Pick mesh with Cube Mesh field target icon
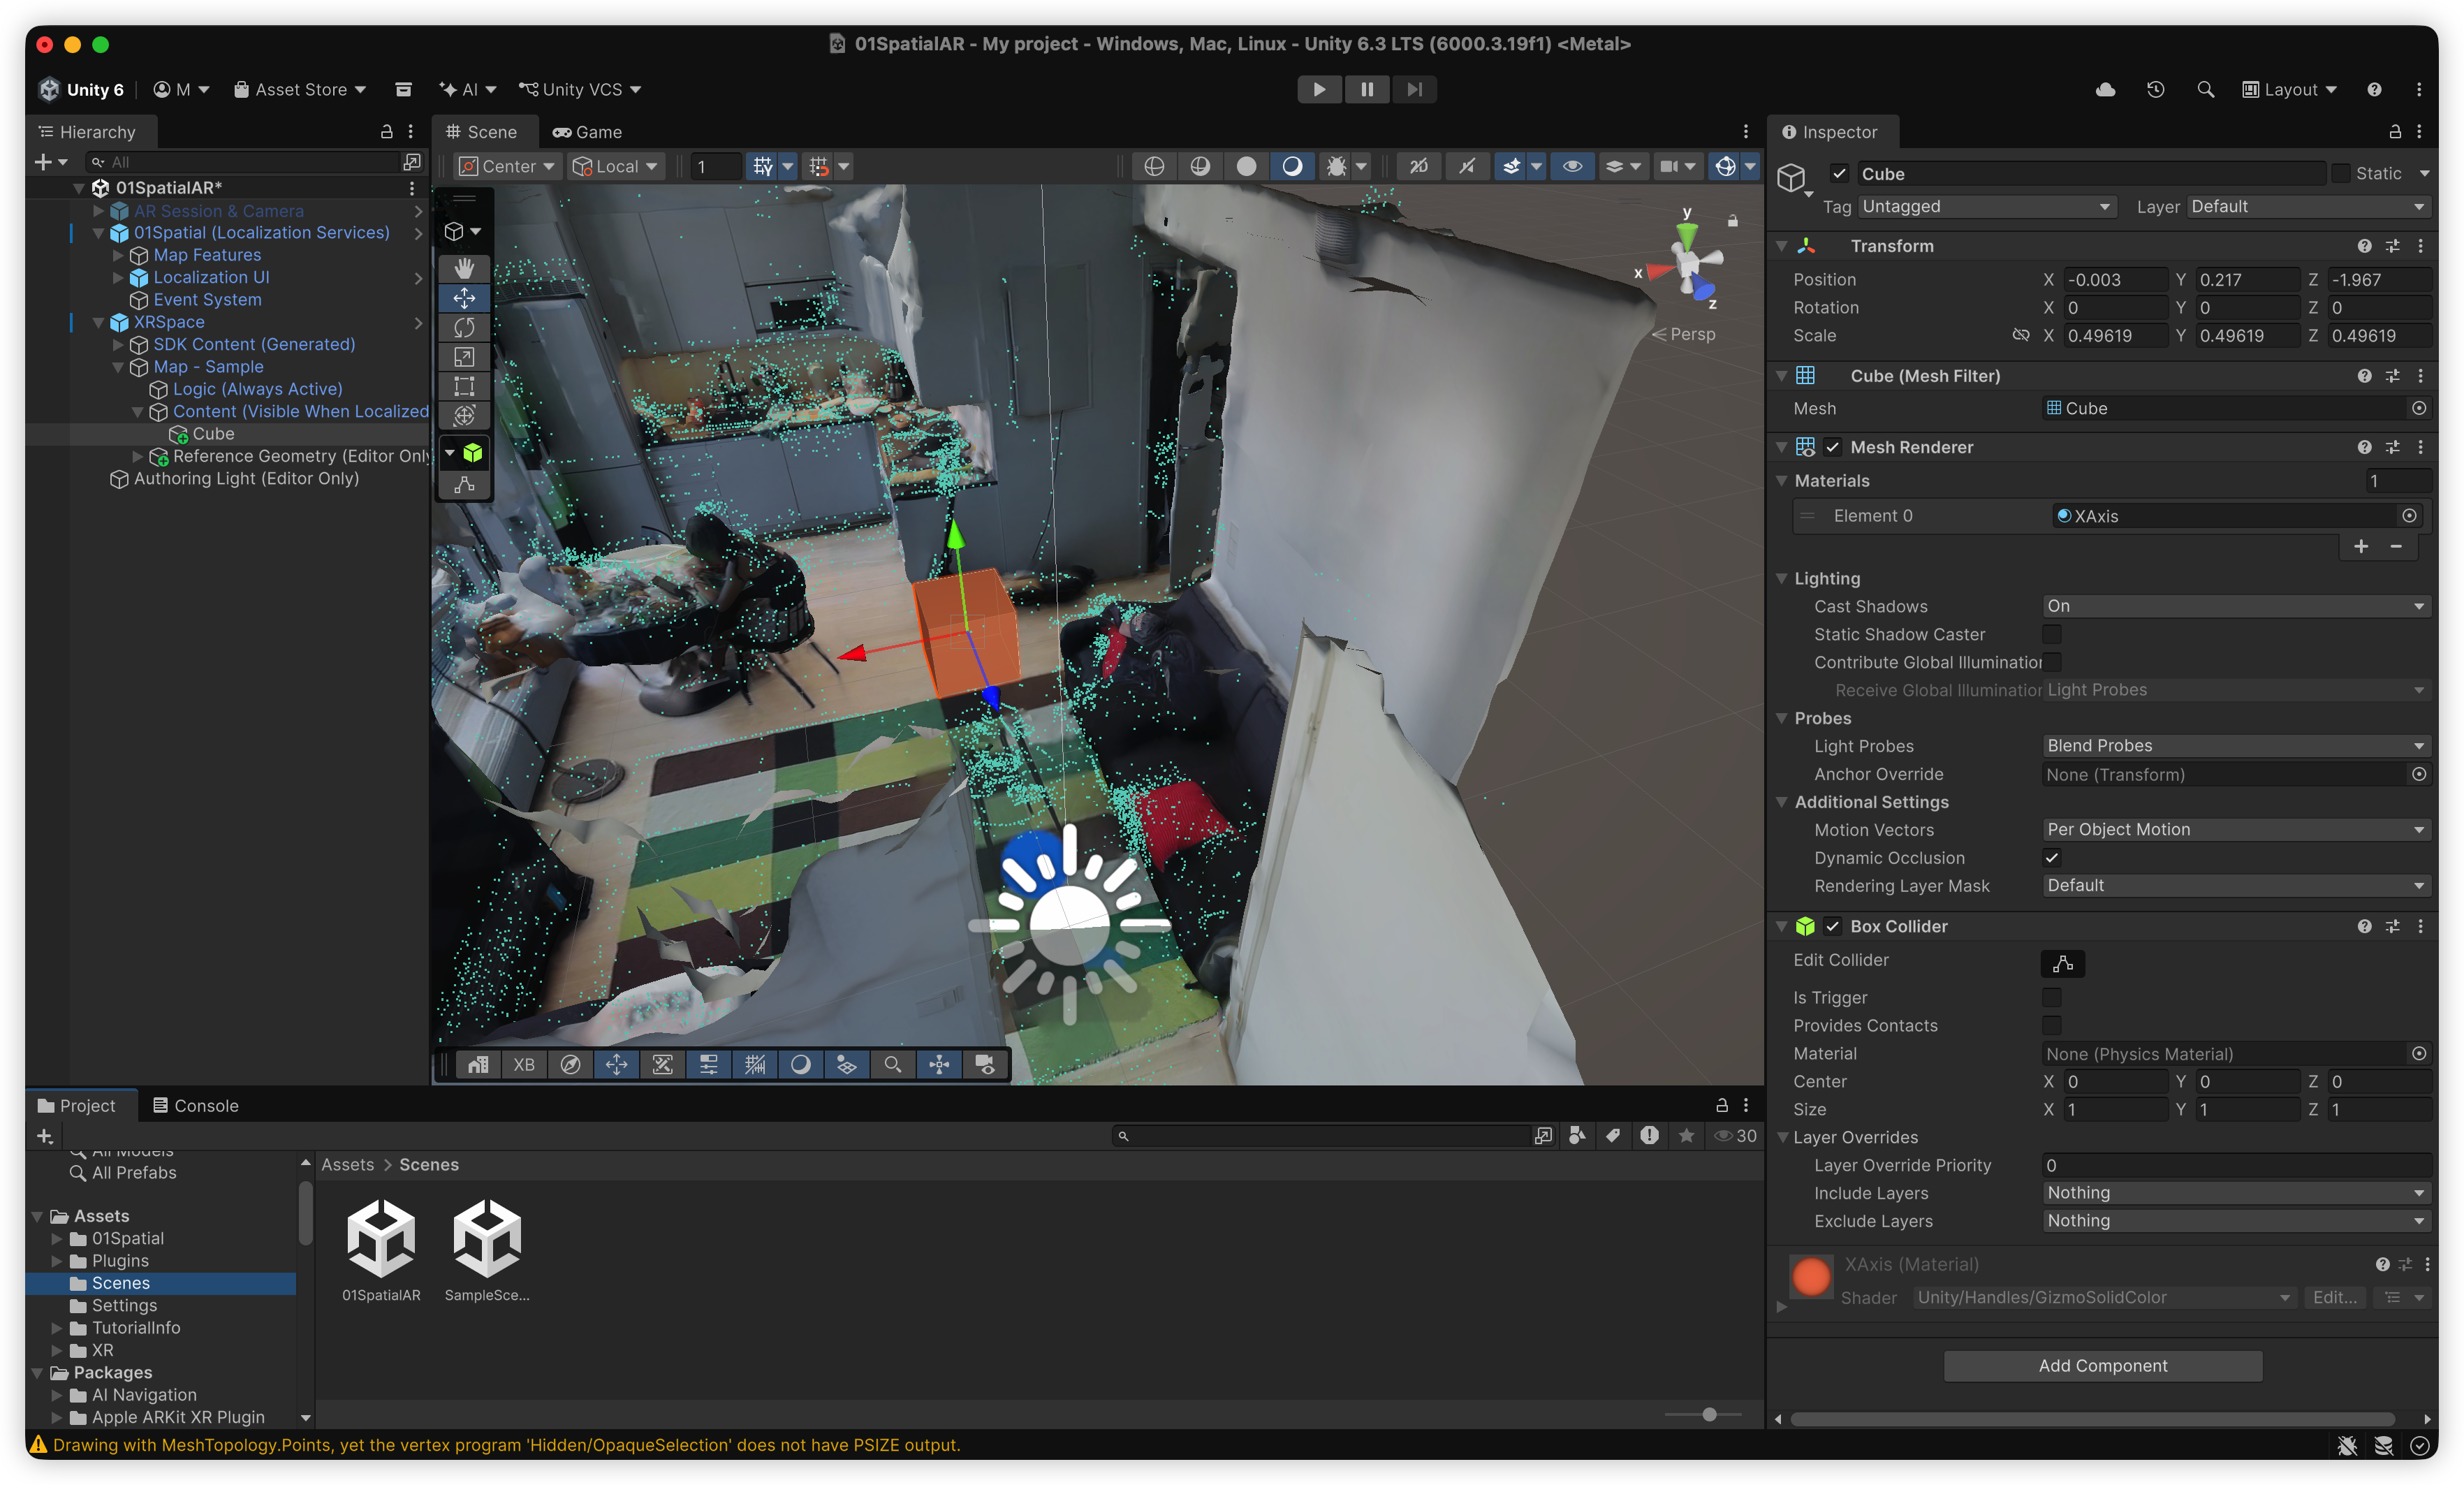The height and width of the screenshot is (1485, 2464). (2418, 408)
